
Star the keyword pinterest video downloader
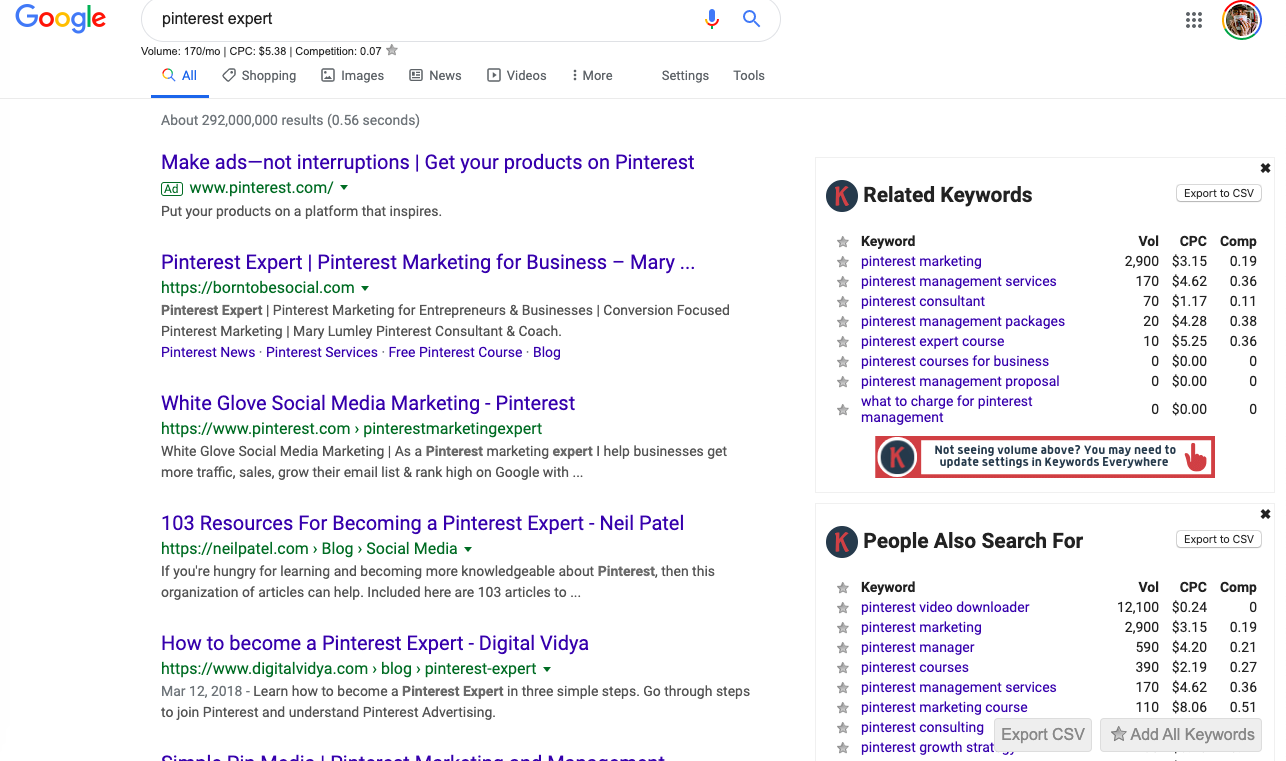click(x=842, y=607)
